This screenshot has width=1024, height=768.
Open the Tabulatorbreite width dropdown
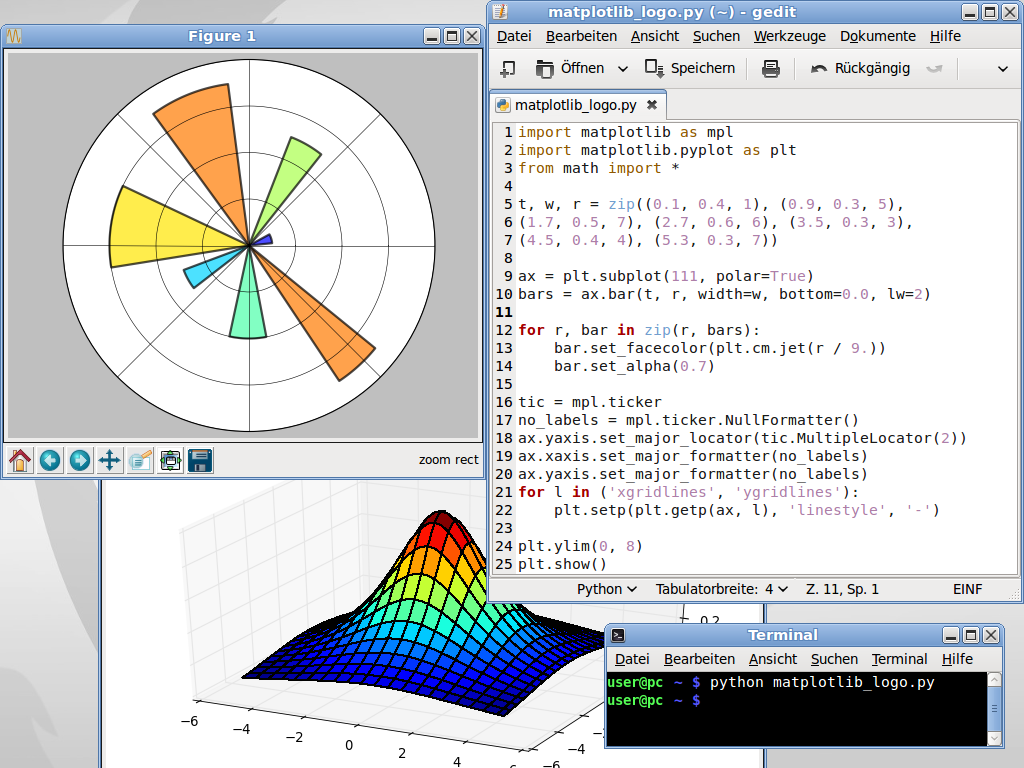722,589
